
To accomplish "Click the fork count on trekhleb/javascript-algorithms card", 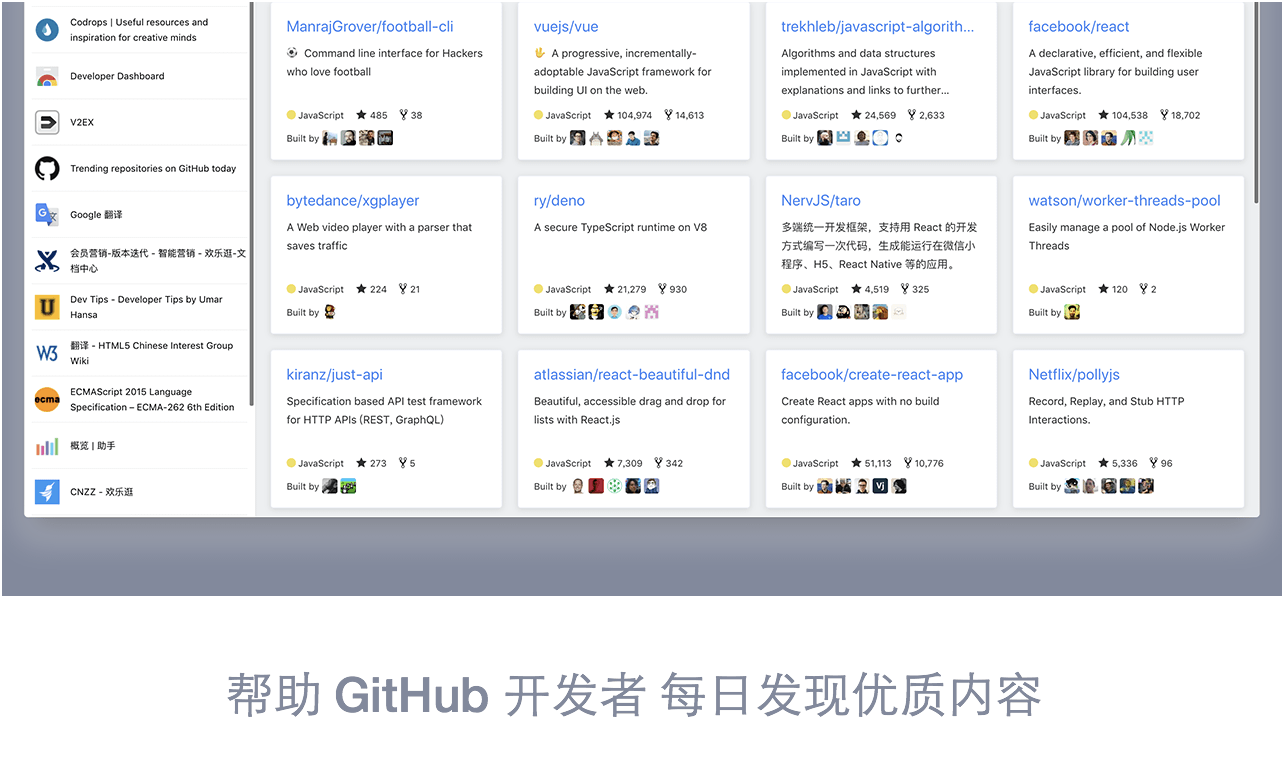I will [x=926, y=115].
